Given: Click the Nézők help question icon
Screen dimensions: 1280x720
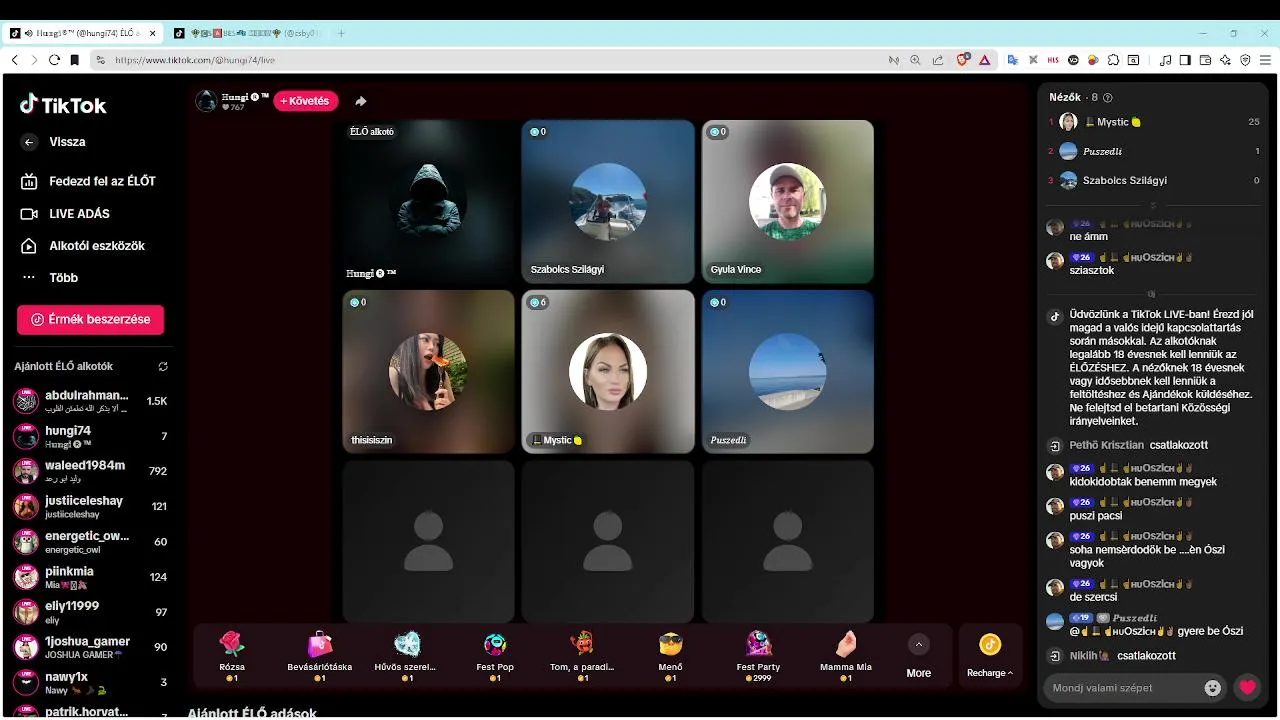Looking at the screenshot, I should coord(1107,98).
